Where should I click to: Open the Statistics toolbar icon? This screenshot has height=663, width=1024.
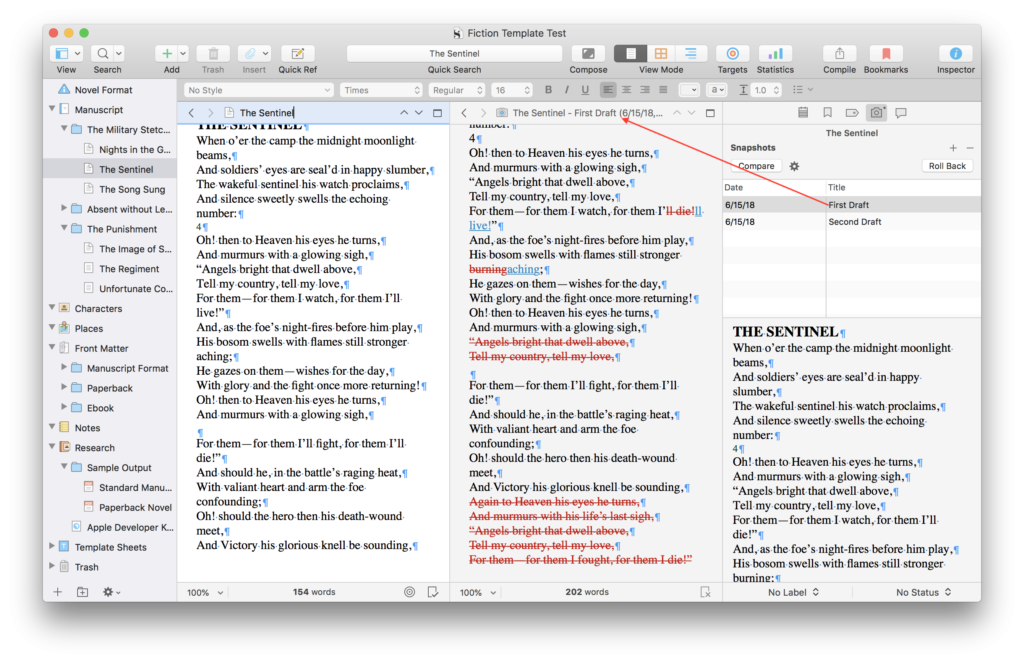pos(775,54)
